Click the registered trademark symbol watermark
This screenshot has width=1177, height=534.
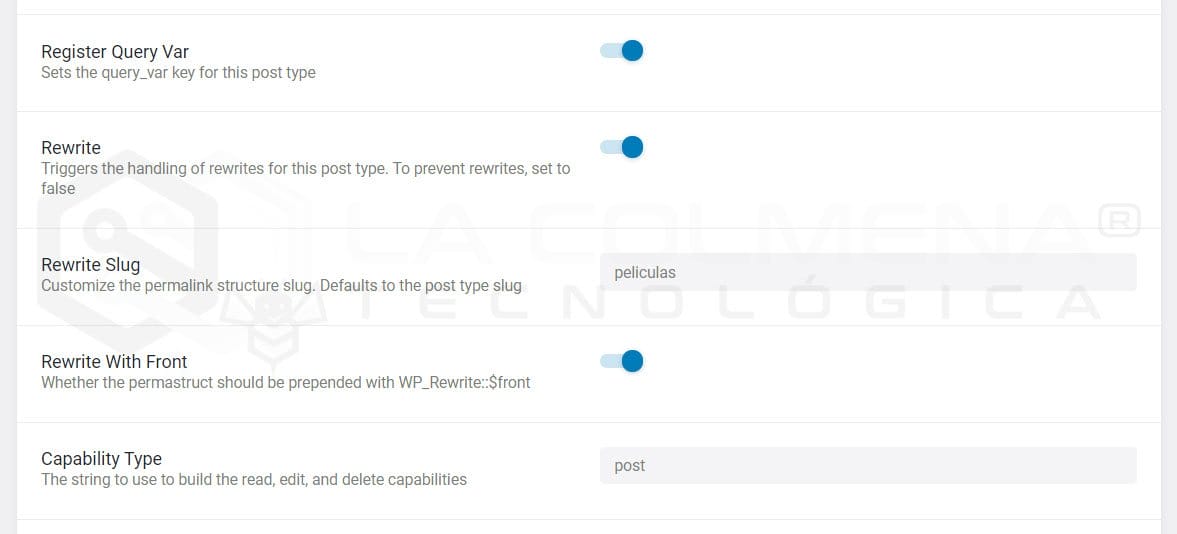pyautogui.click(x=1118, y=221)
